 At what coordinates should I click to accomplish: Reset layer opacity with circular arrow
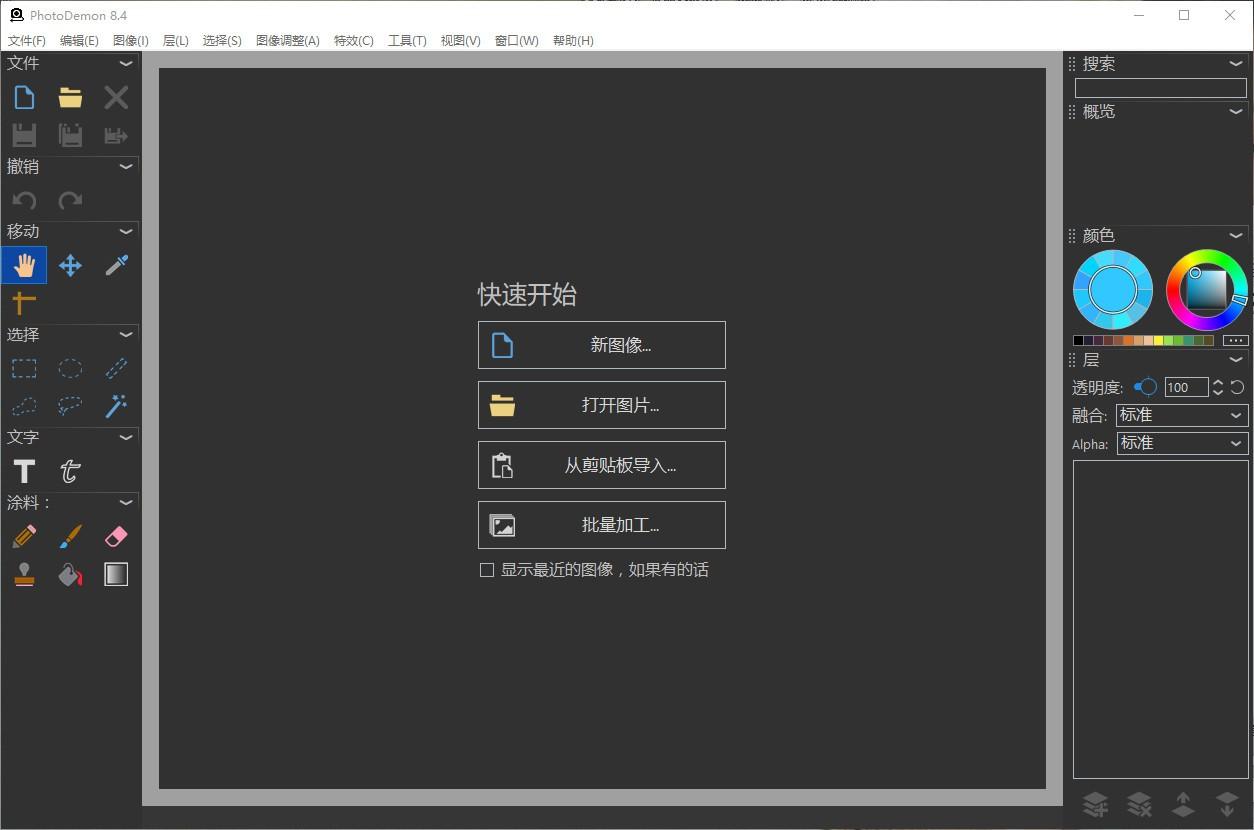coord(1237,387)
